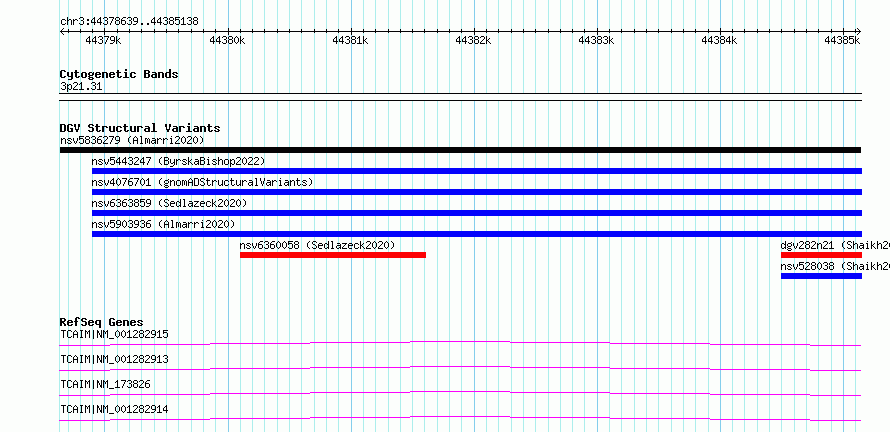Click the 44384k ruler label

[x=720, y=40]
